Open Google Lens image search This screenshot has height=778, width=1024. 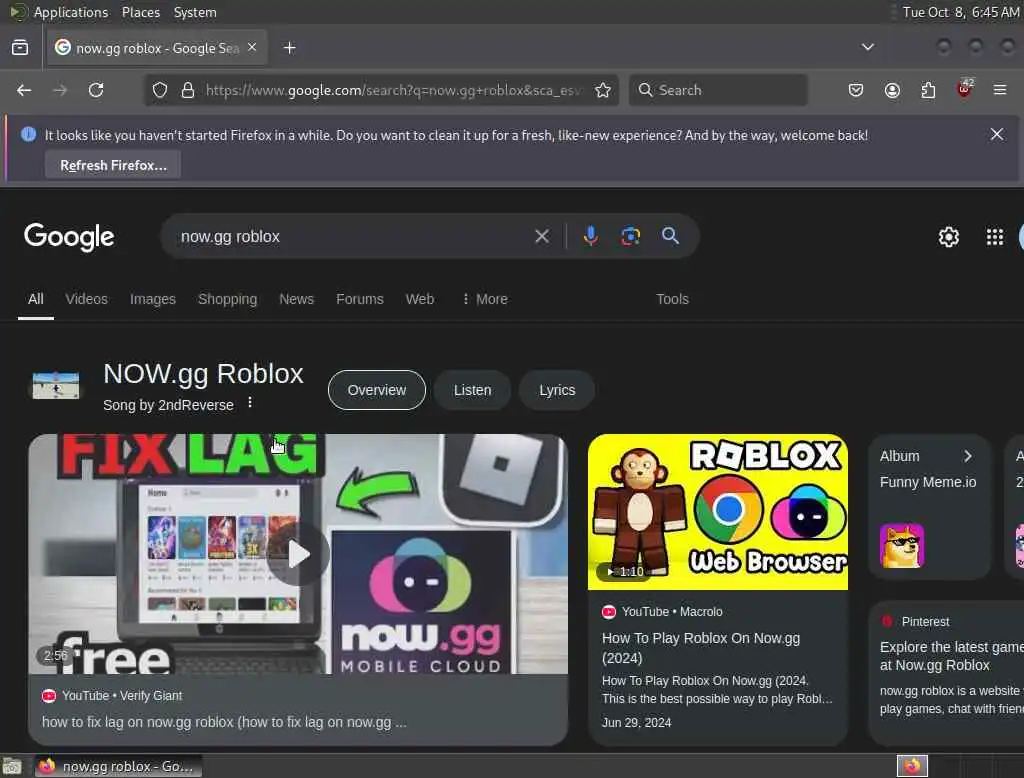630,236
